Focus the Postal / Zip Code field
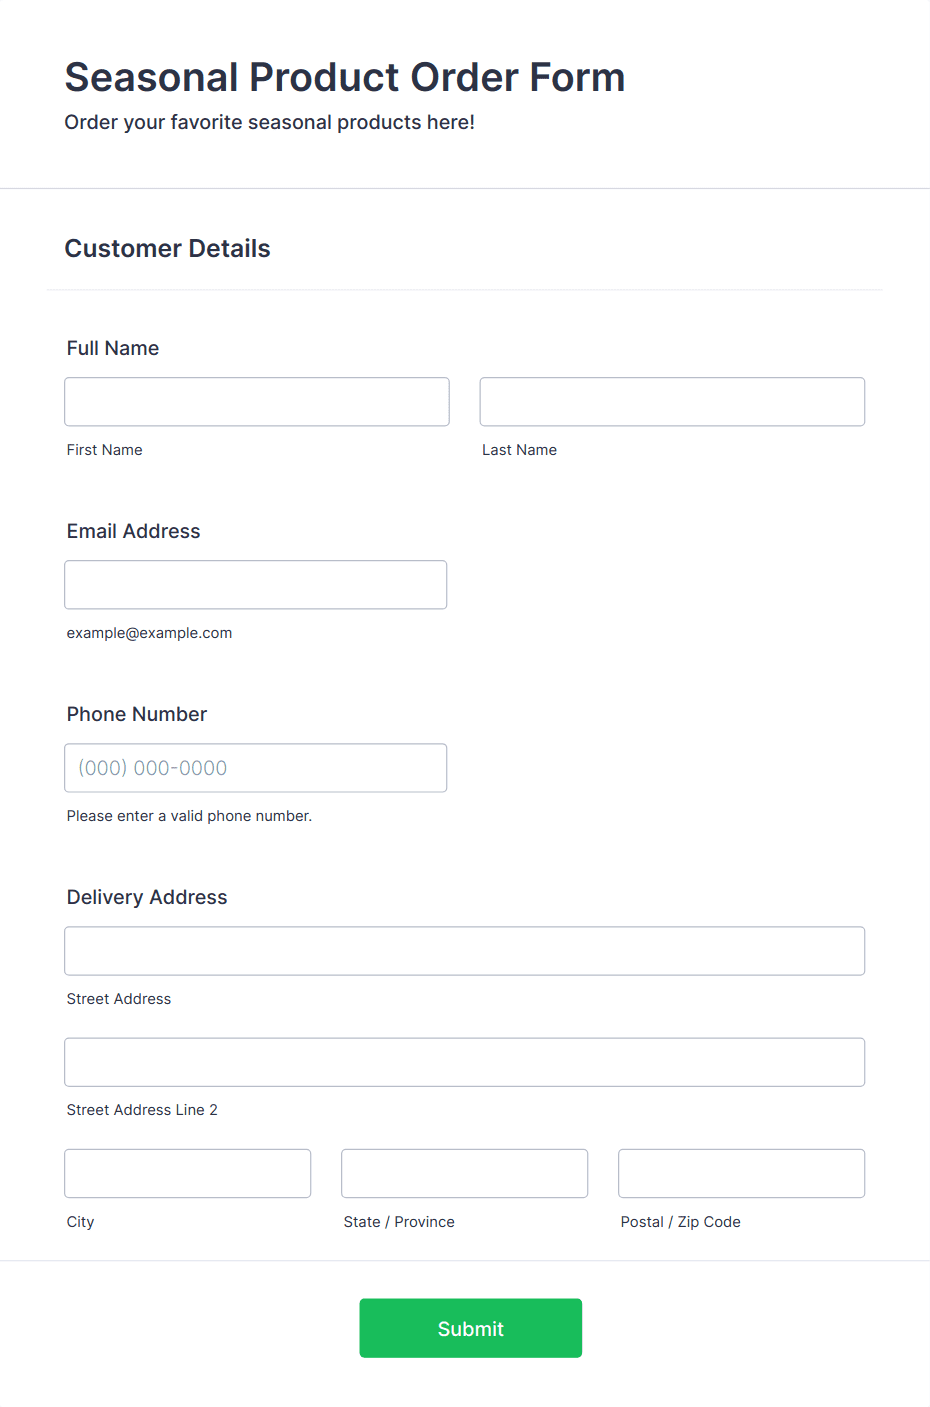Image resolution: width=930 pixels, height=1407 pixels. pos(742,1173)
